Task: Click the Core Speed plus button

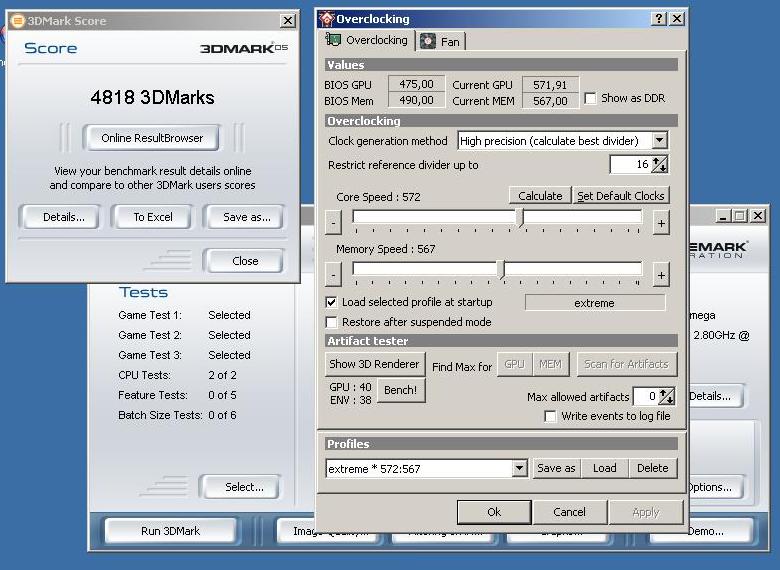Action: pyautogui.click(x=660, y=223)
